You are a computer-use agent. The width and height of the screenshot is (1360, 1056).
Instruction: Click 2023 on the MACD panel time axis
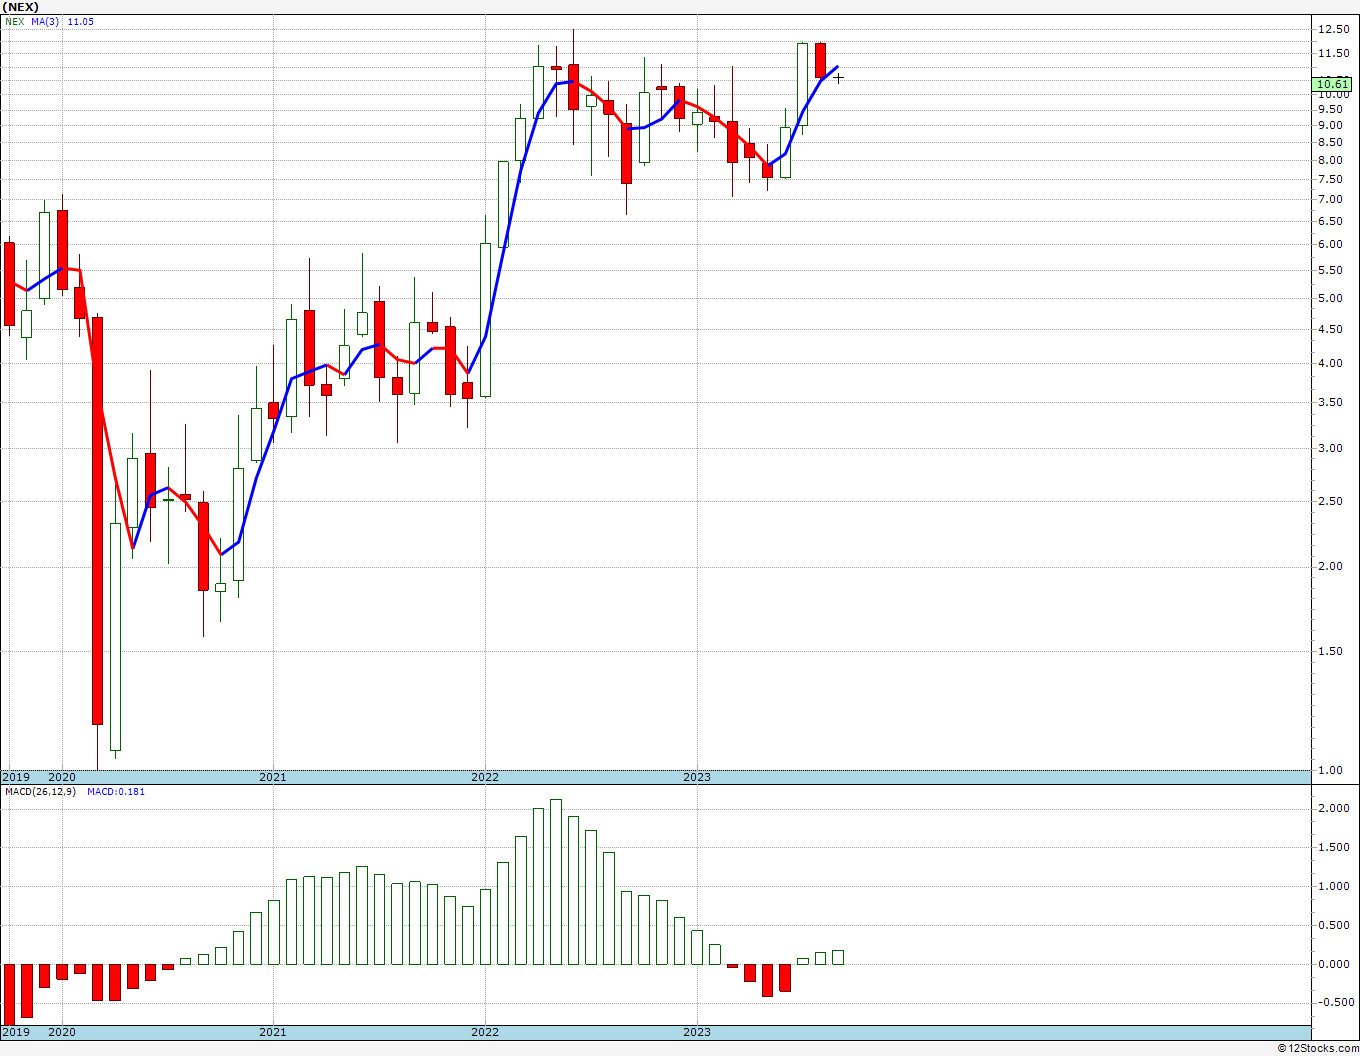tap(697, 1033)
